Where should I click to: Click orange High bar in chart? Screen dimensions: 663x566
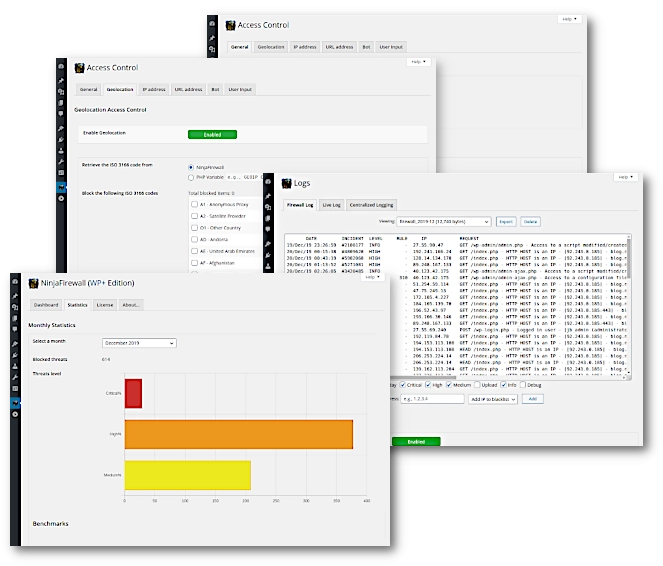click(x=239, y=435)
